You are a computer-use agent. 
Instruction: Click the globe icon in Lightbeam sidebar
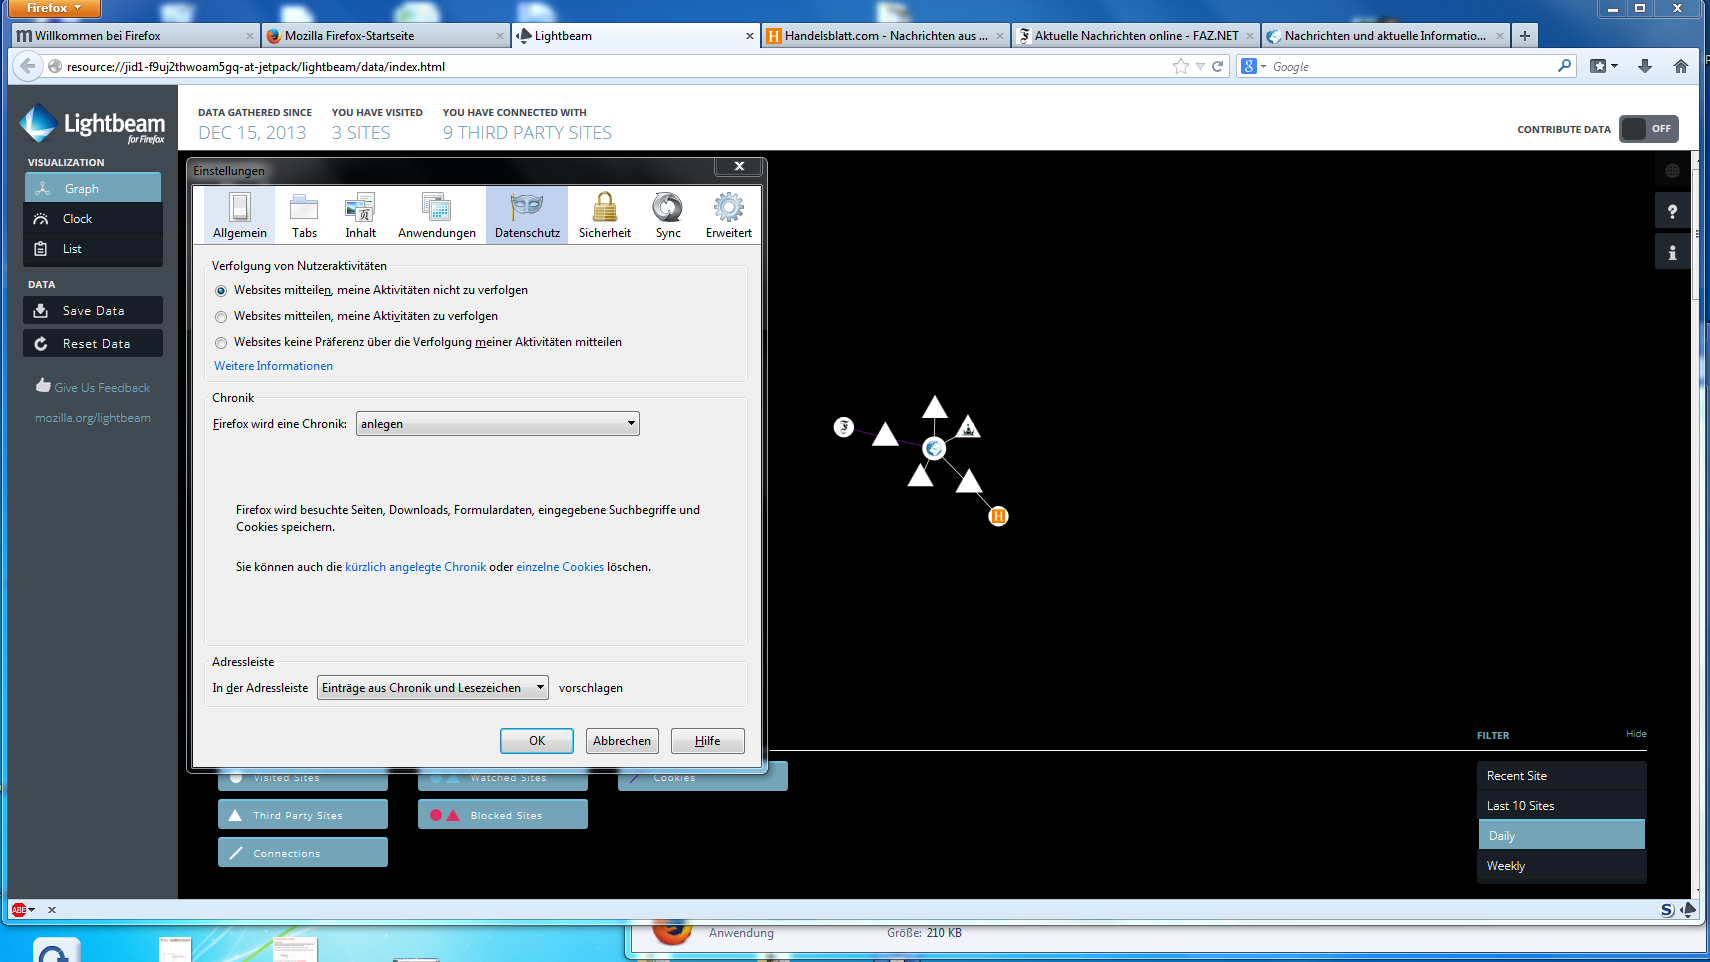coord(1672,171)
